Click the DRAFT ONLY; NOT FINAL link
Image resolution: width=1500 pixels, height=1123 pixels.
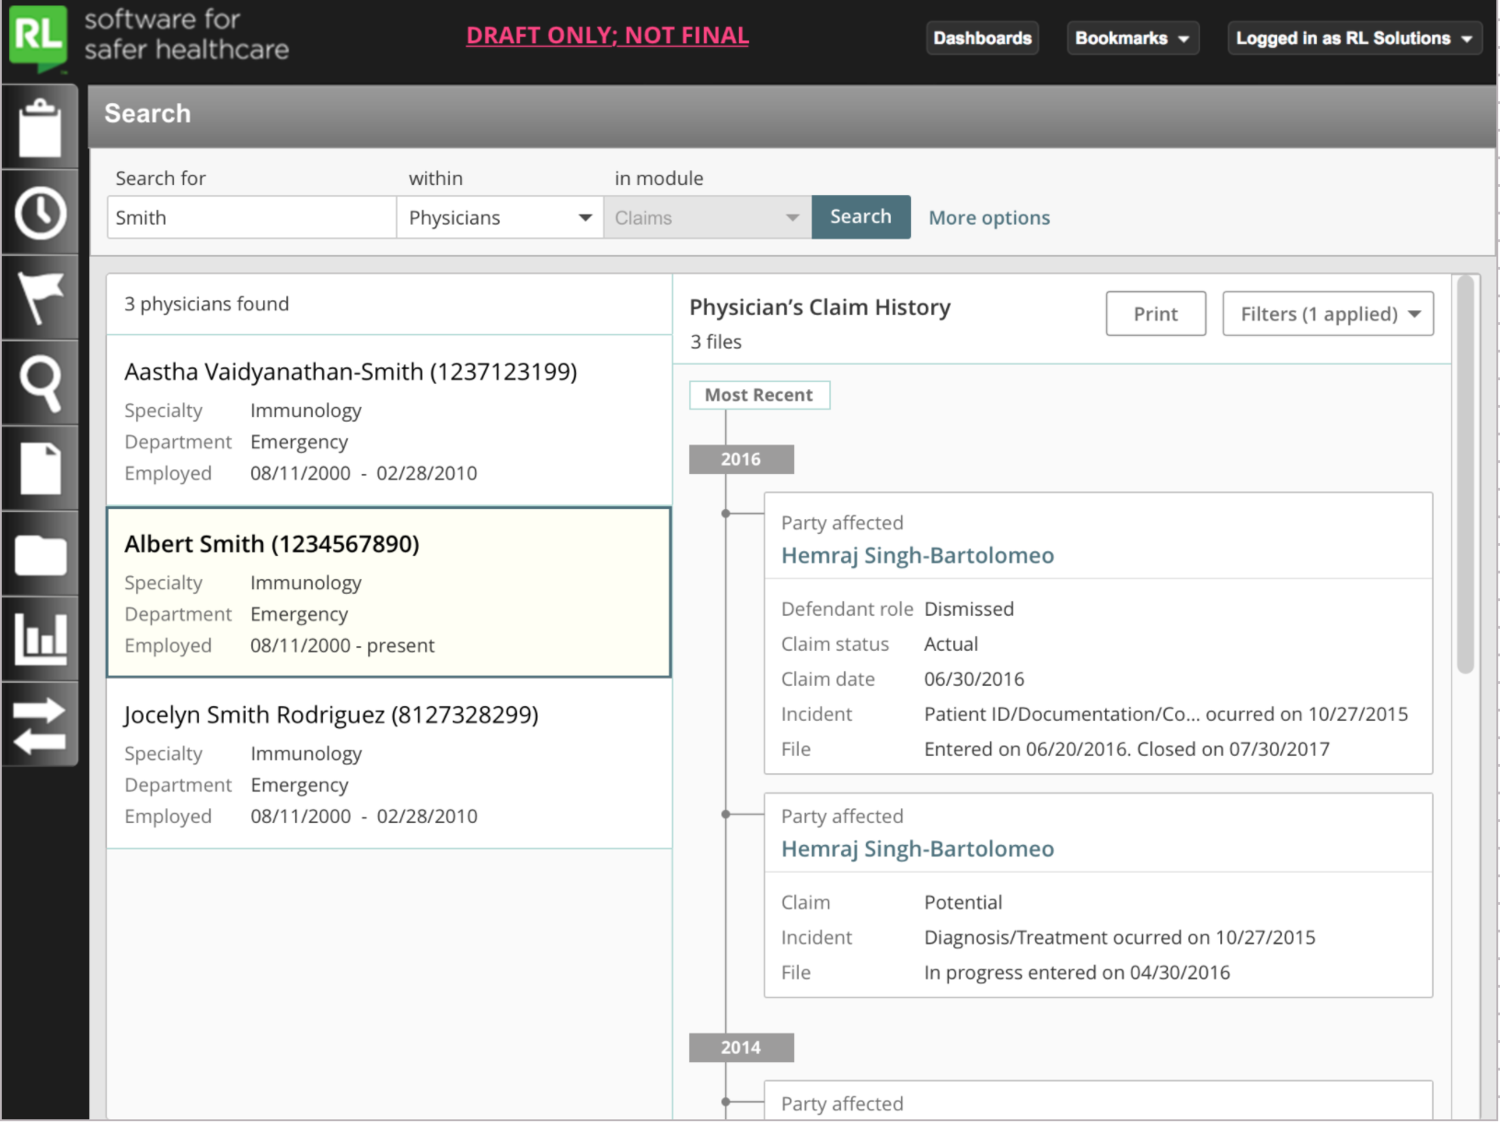click(607, 35)
